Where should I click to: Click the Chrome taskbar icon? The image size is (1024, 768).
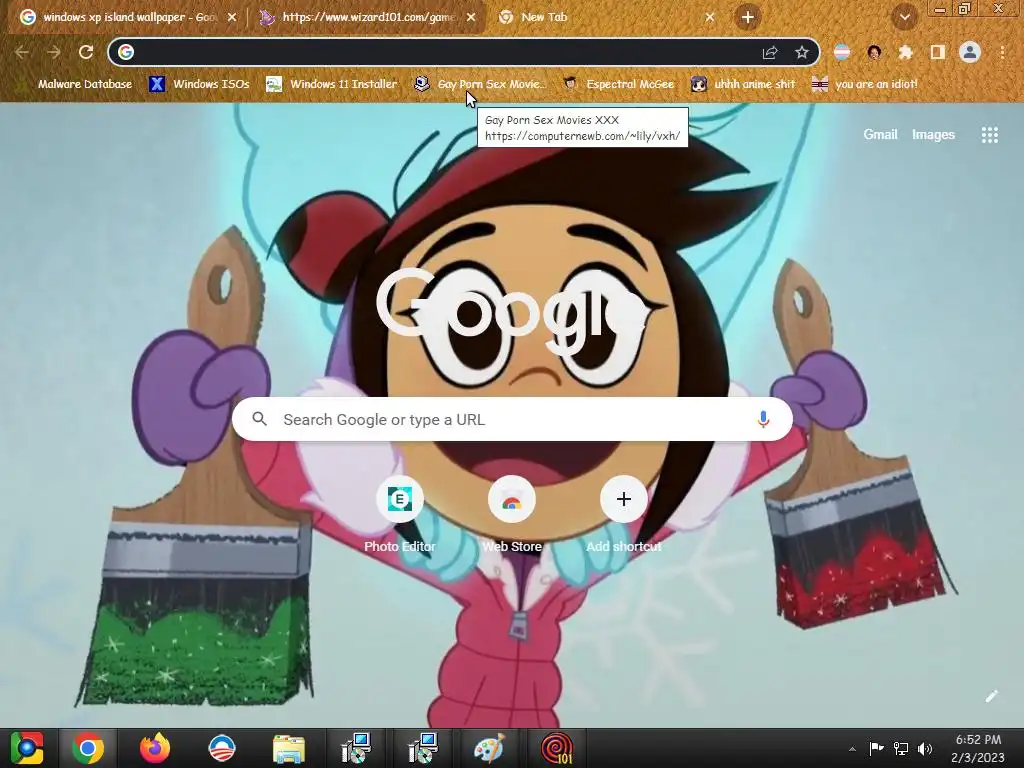88,748
